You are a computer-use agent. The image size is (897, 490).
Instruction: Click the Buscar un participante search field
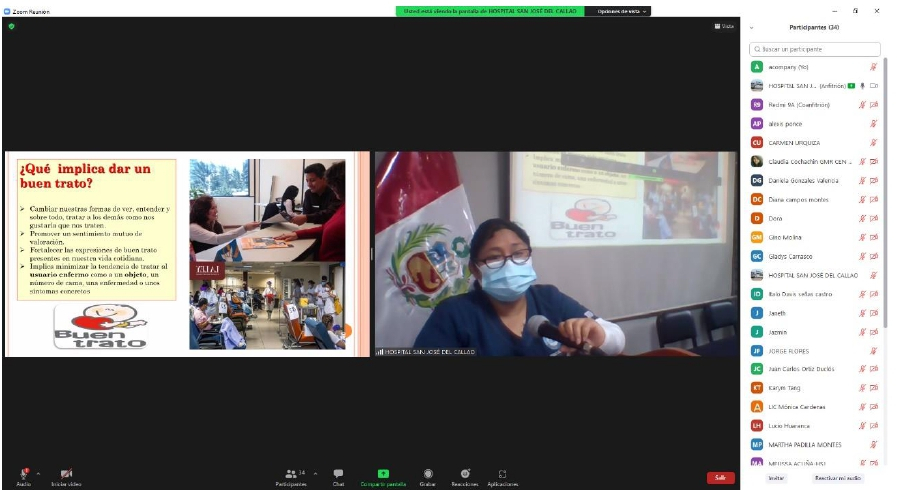coord(815,49)
